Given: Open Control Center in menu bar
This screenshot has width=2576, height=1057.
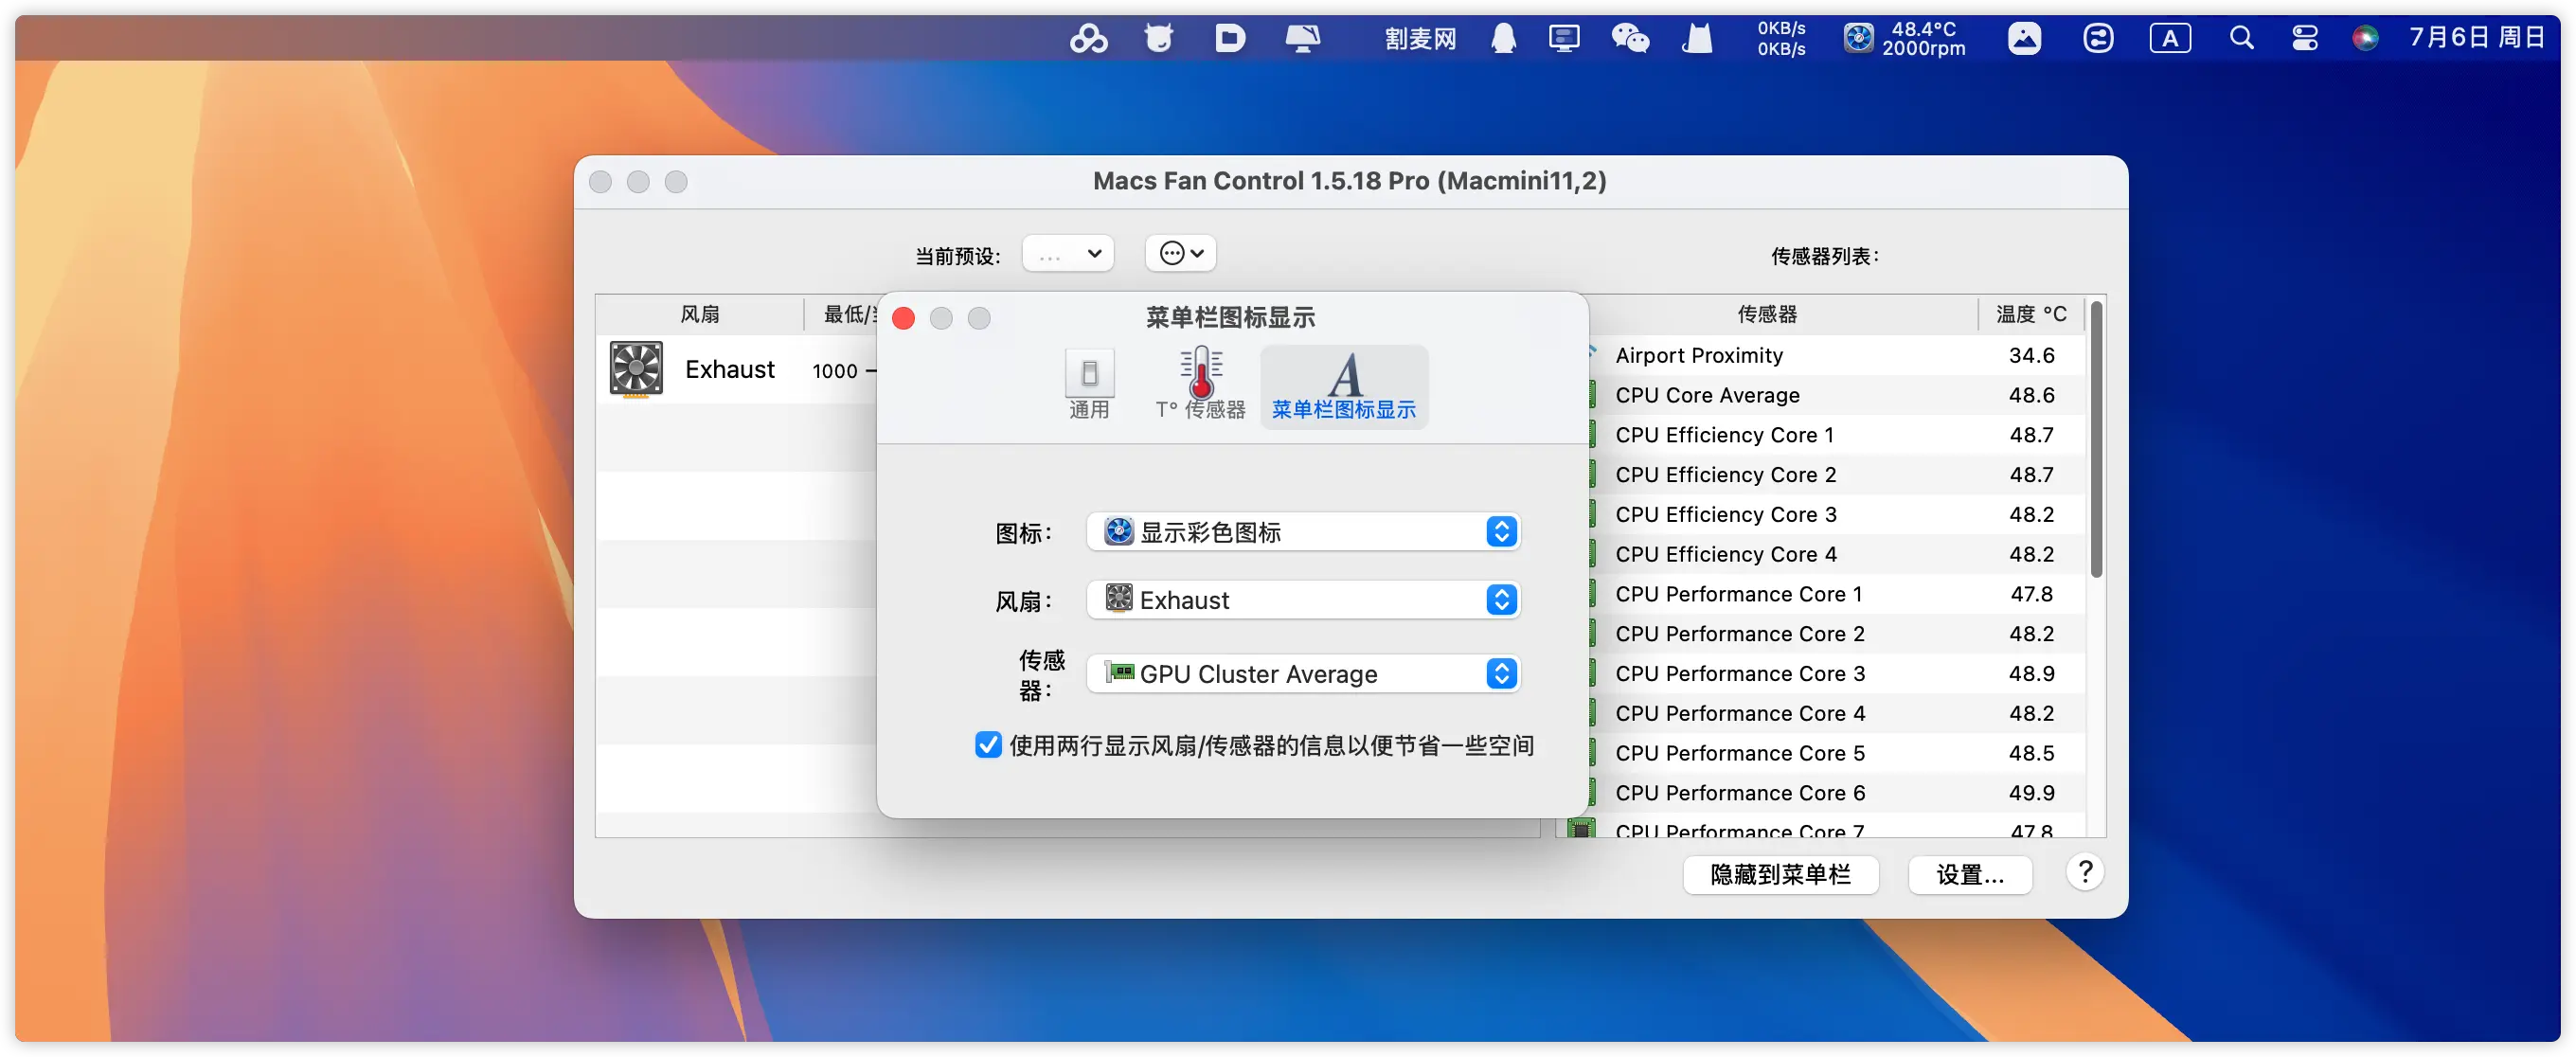Looking at the screenshot, I should (2305, 38).
